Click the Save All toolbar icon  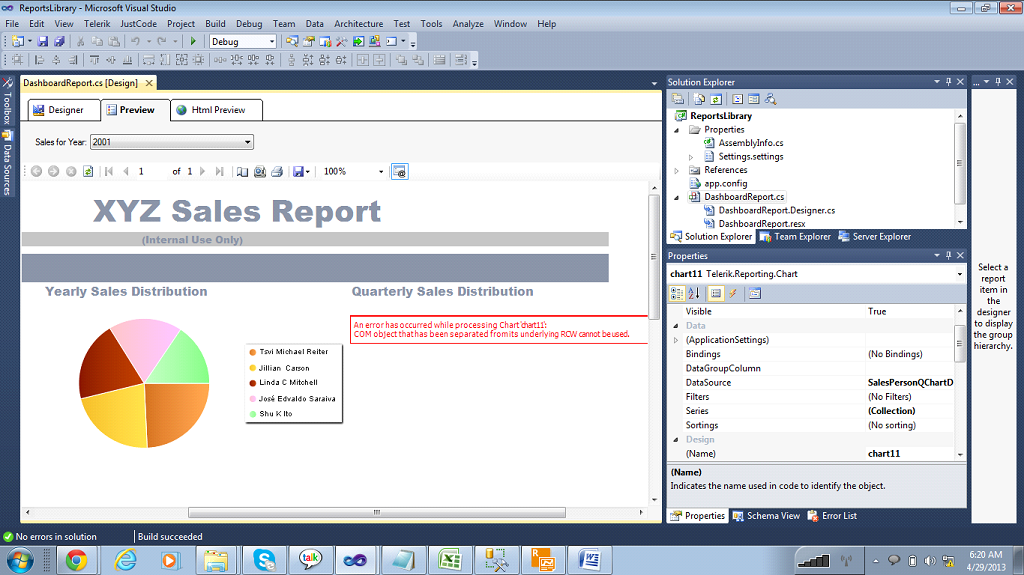pyautogui.click(x=59, y=41)
